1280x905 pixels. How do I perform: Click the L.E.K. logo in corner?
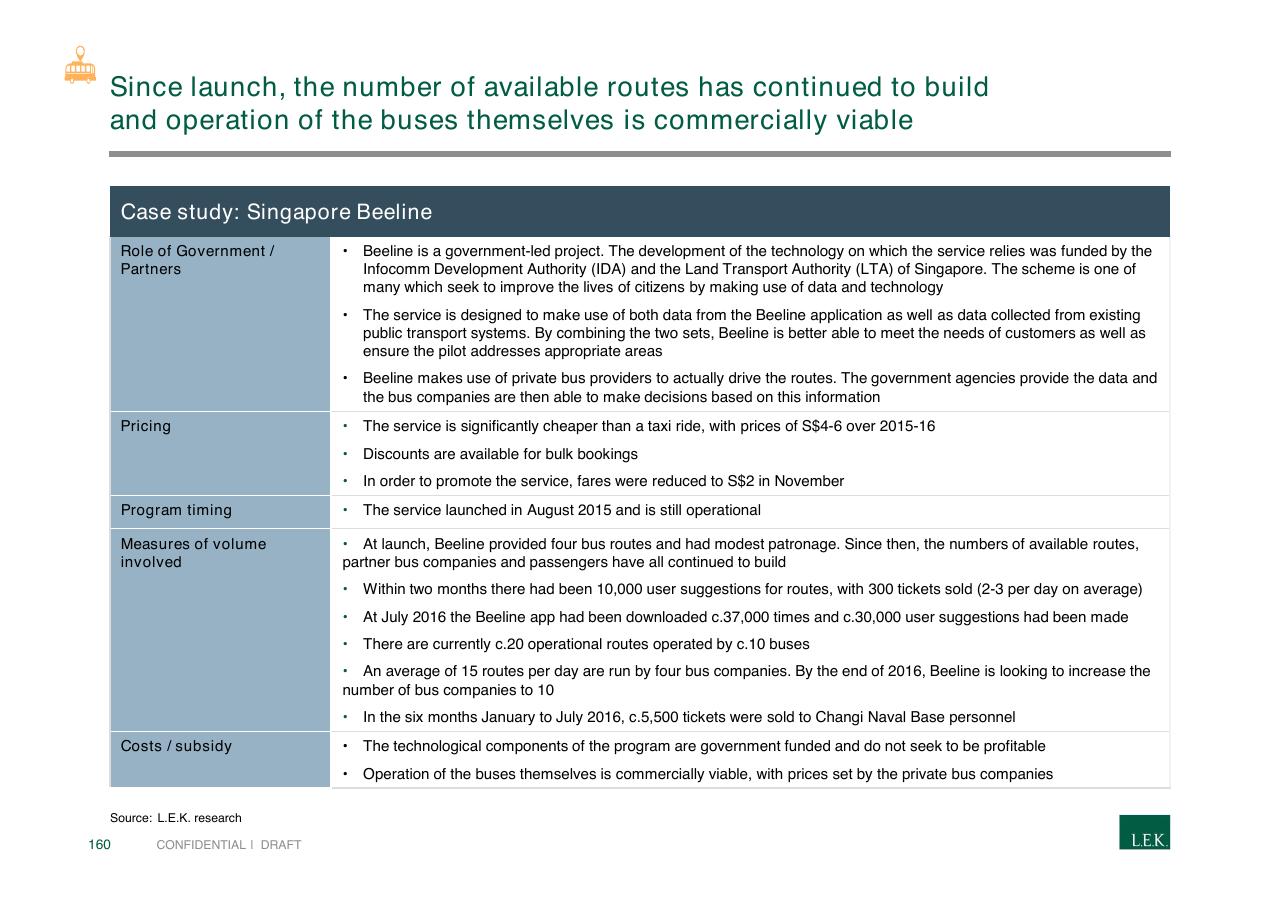click(x=1144, y=832)
